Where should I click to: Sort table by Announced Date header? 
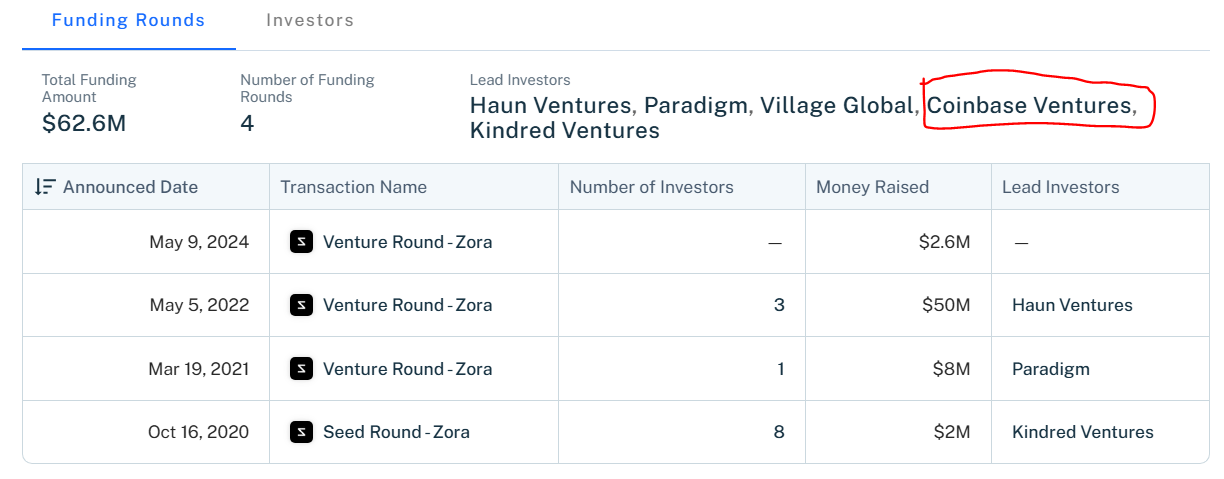(x=130, y=187)
